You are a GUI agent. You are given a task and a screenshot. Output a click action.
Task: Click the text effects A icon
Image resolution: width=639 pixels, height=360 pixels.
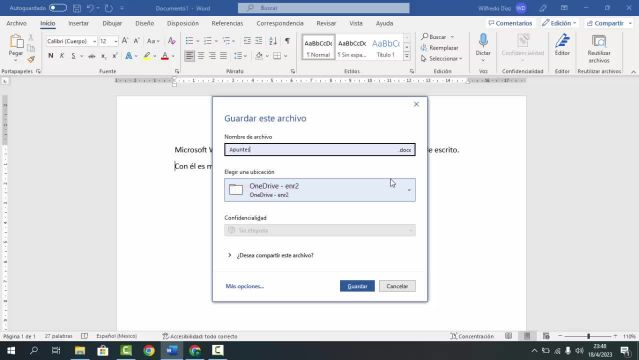tap(129, 56)
